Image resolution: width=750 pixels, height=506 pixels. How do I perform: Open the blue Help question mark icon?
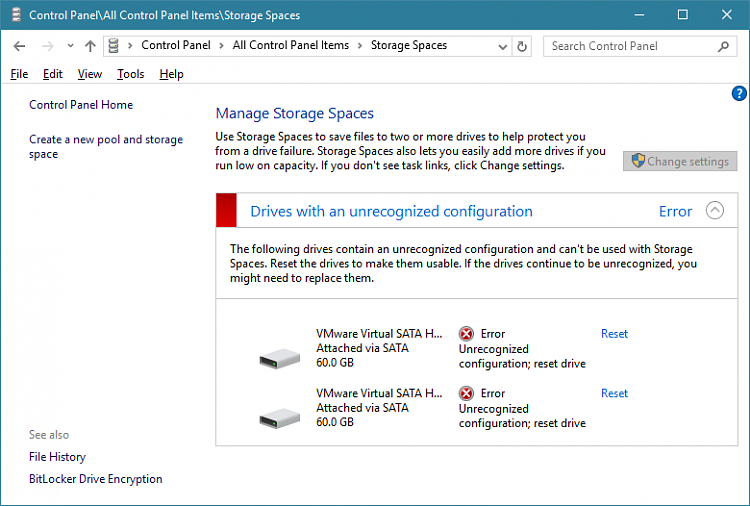click(739, 93)
